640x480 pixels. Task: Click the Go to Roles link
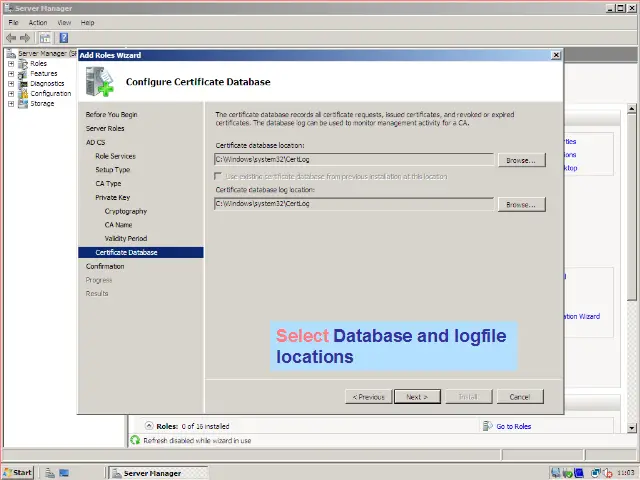(513, 427)
